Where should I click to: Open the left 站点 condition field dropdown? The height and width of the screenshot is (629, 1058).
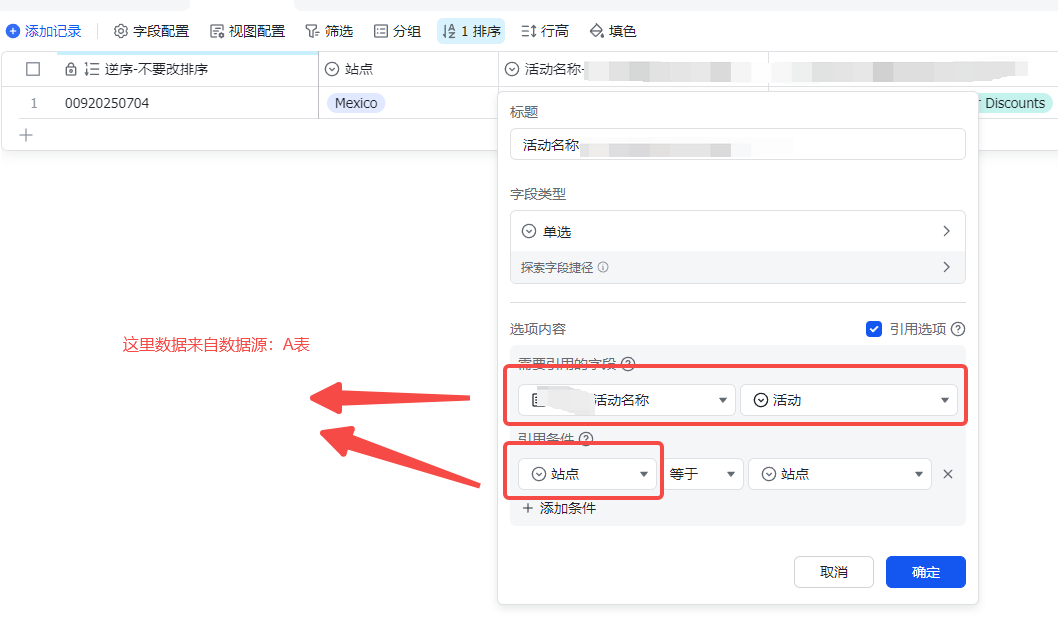[x=587, y=474]
